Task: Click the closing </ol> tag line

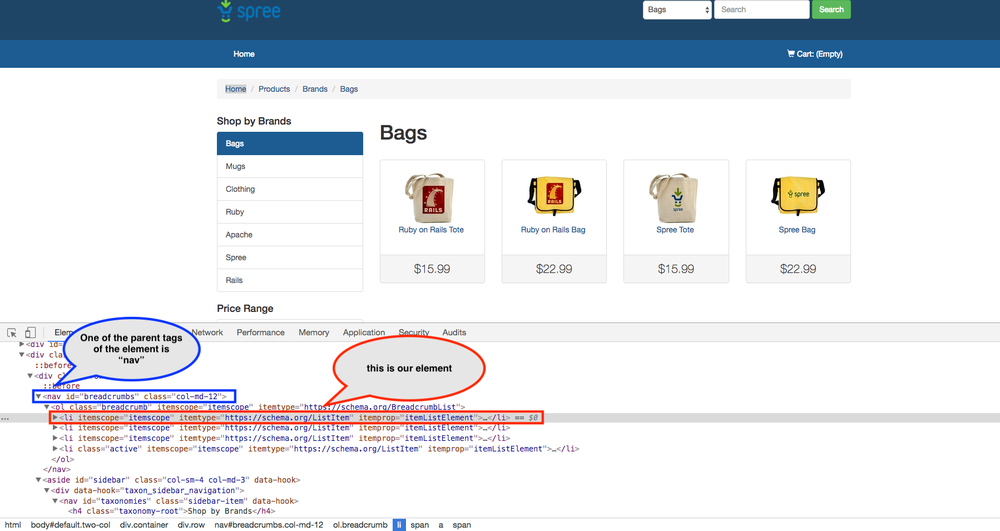Action: coord(62,459)
